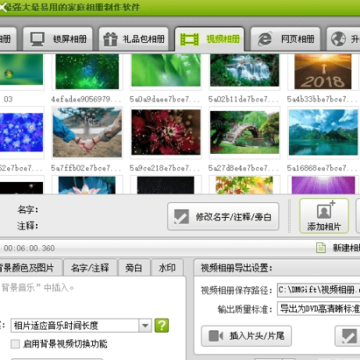Open the 名字/注释 tab

coord(90,268)
